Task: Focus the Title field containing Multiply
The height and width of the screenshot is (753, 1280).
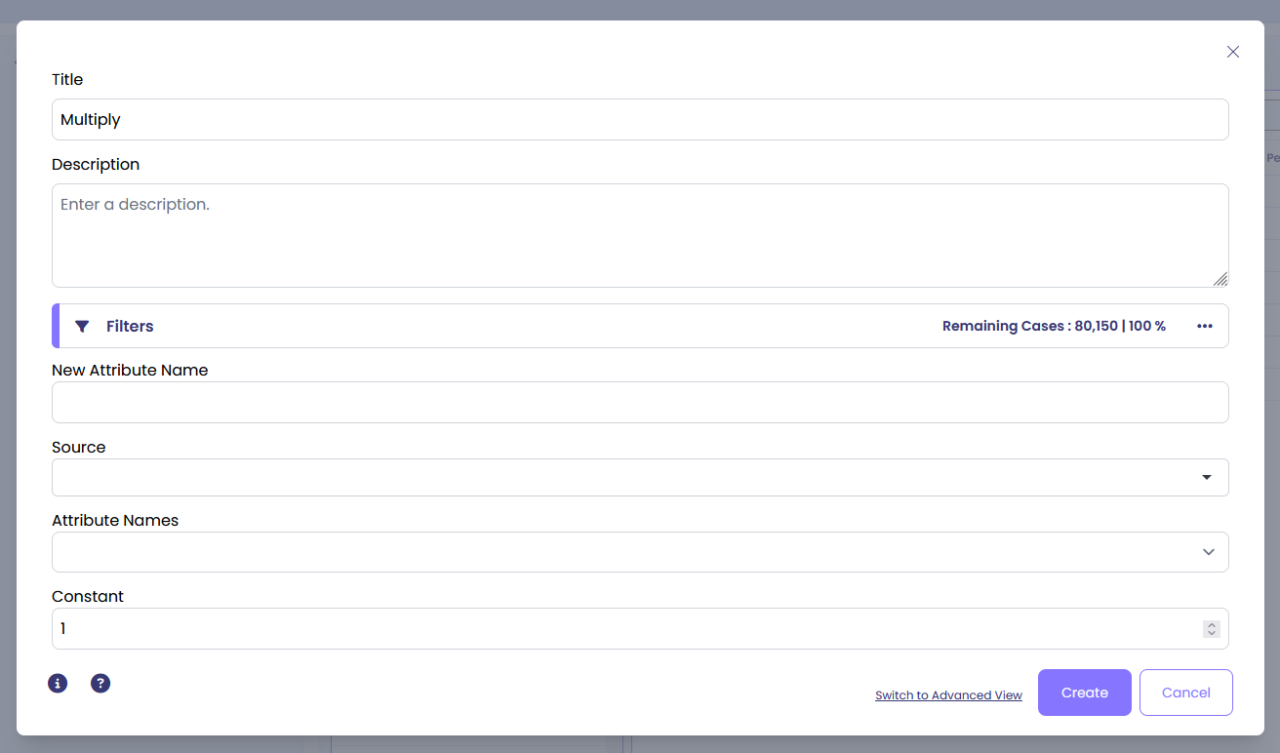Action: (x=640, y=120)
